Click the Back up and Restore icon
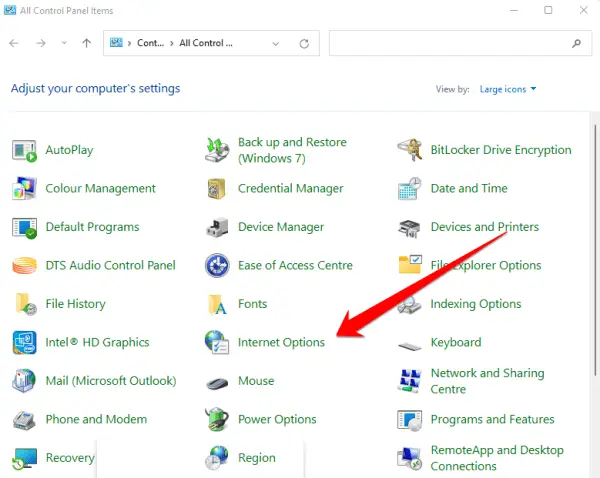The image size is (600, 478). point(217,150)
